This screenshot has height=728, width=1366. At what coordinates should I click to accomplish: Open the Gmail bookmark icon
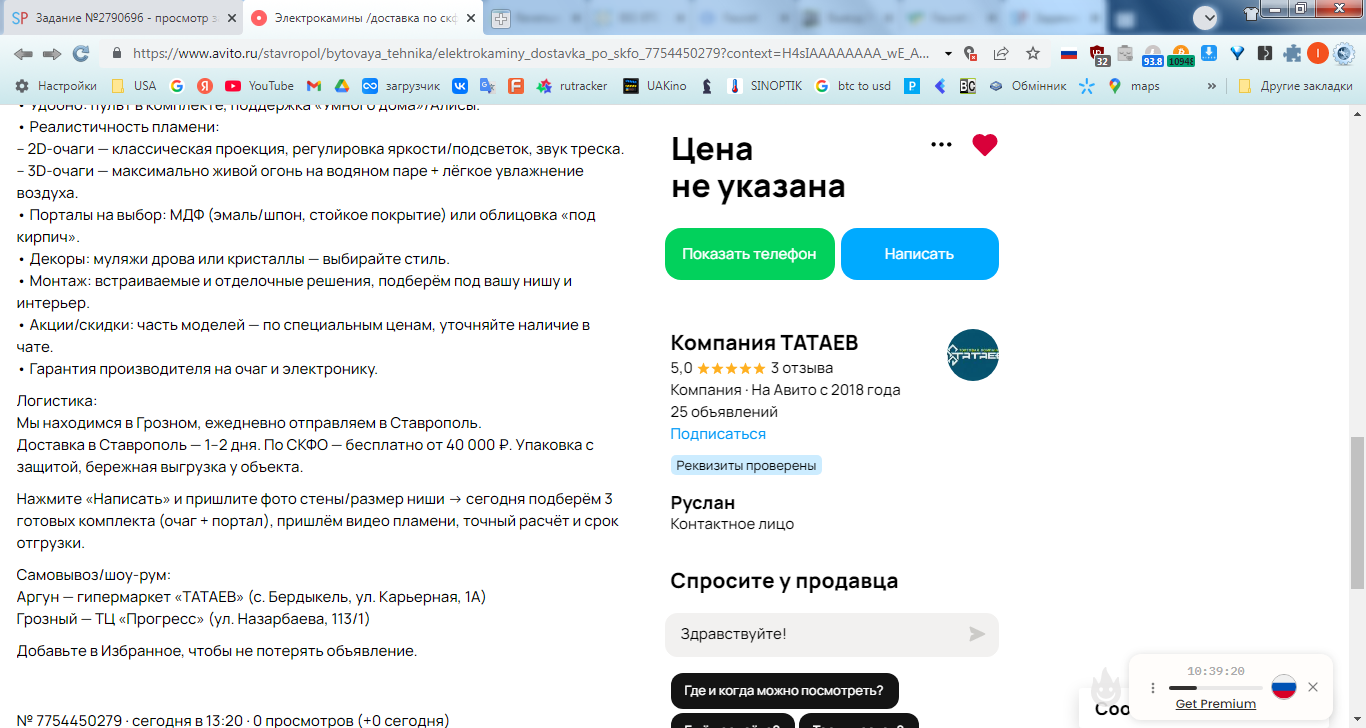tap(314, 86)
